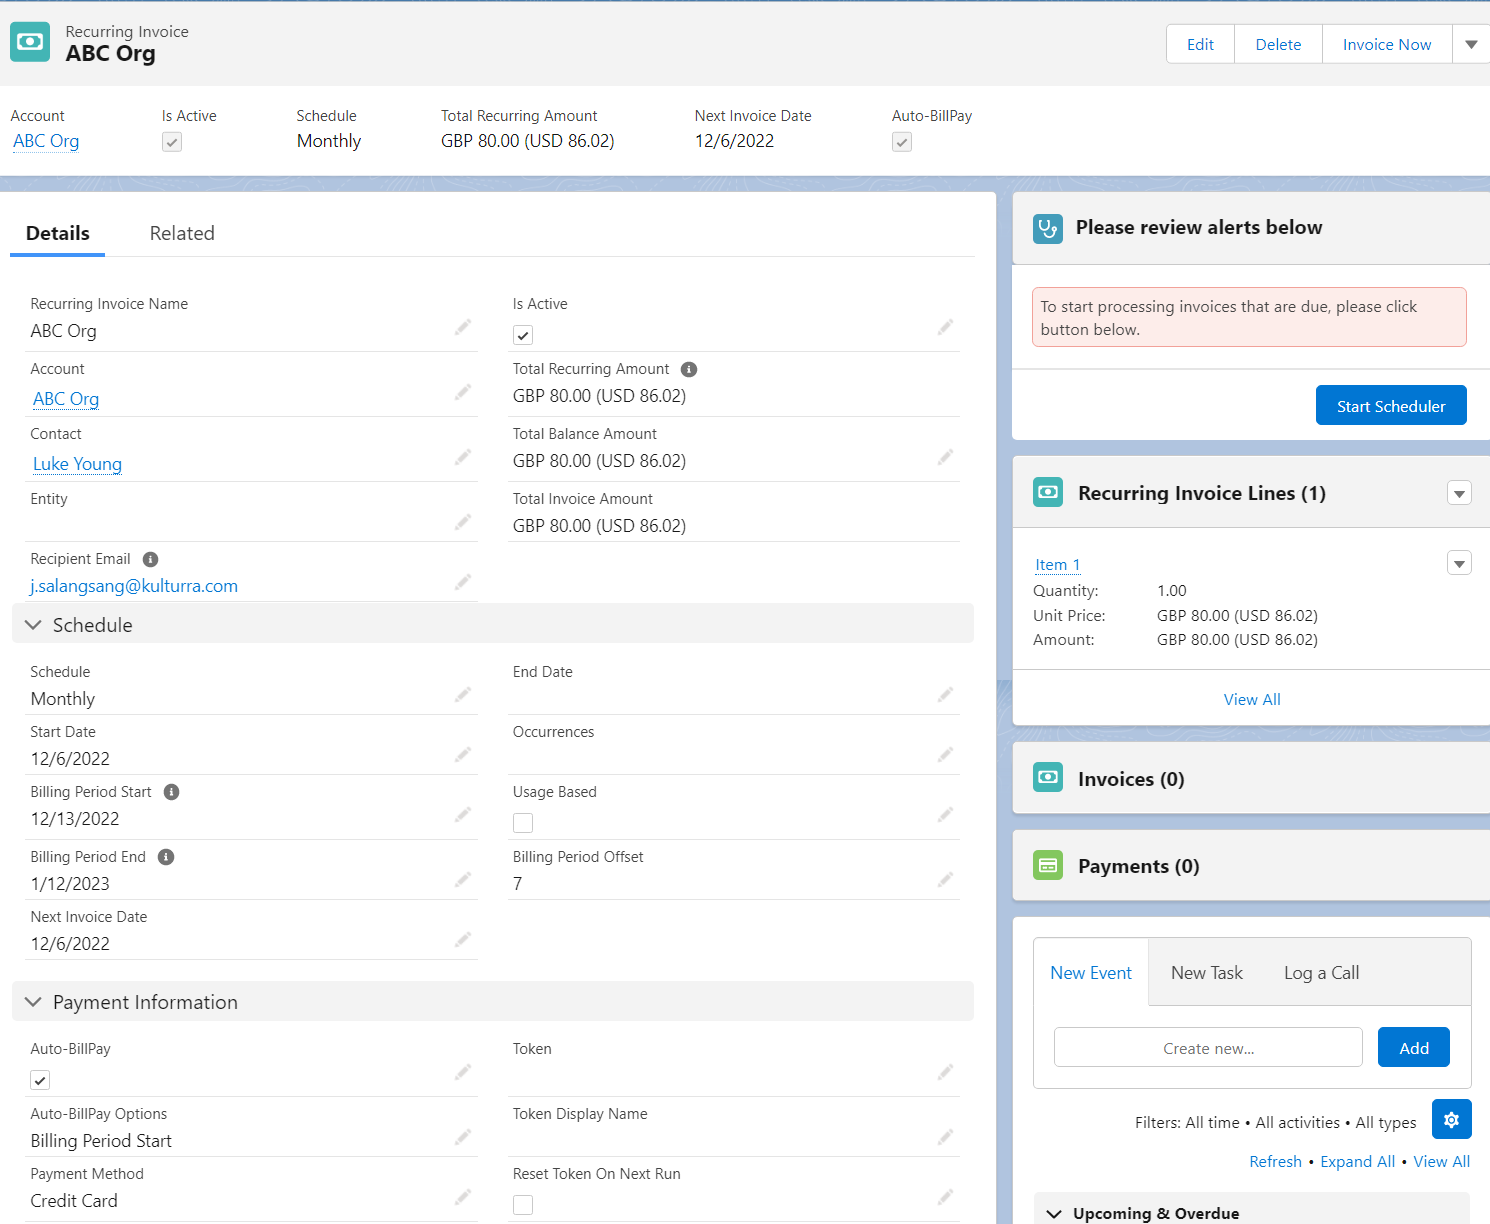Click the Create new event input field
The image size is (1490, 1224).
1207,1048
